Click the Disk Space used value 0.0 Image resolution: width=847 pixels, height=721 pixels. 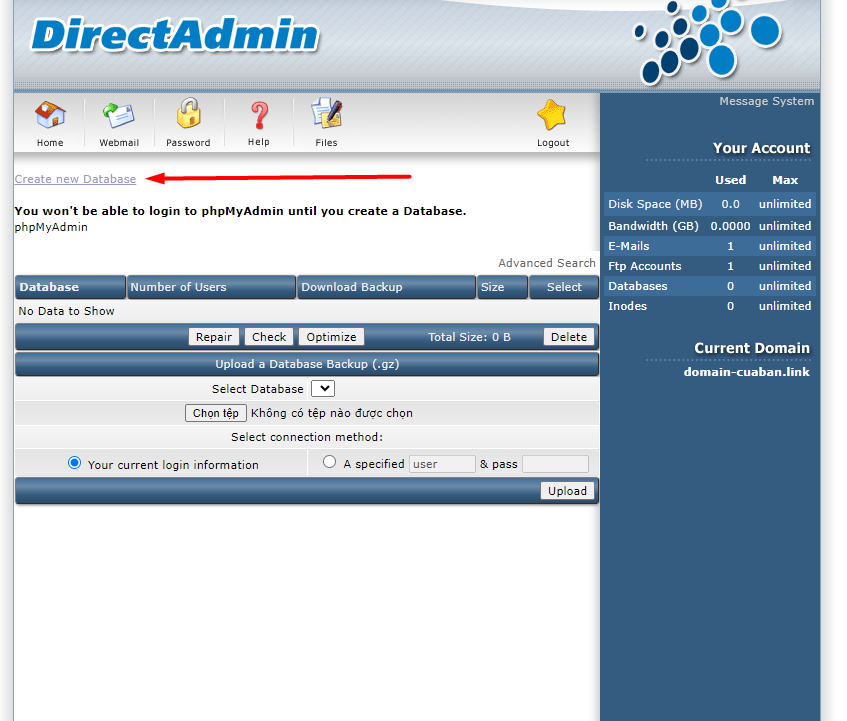pyautogui.click(x=730, y=204)
